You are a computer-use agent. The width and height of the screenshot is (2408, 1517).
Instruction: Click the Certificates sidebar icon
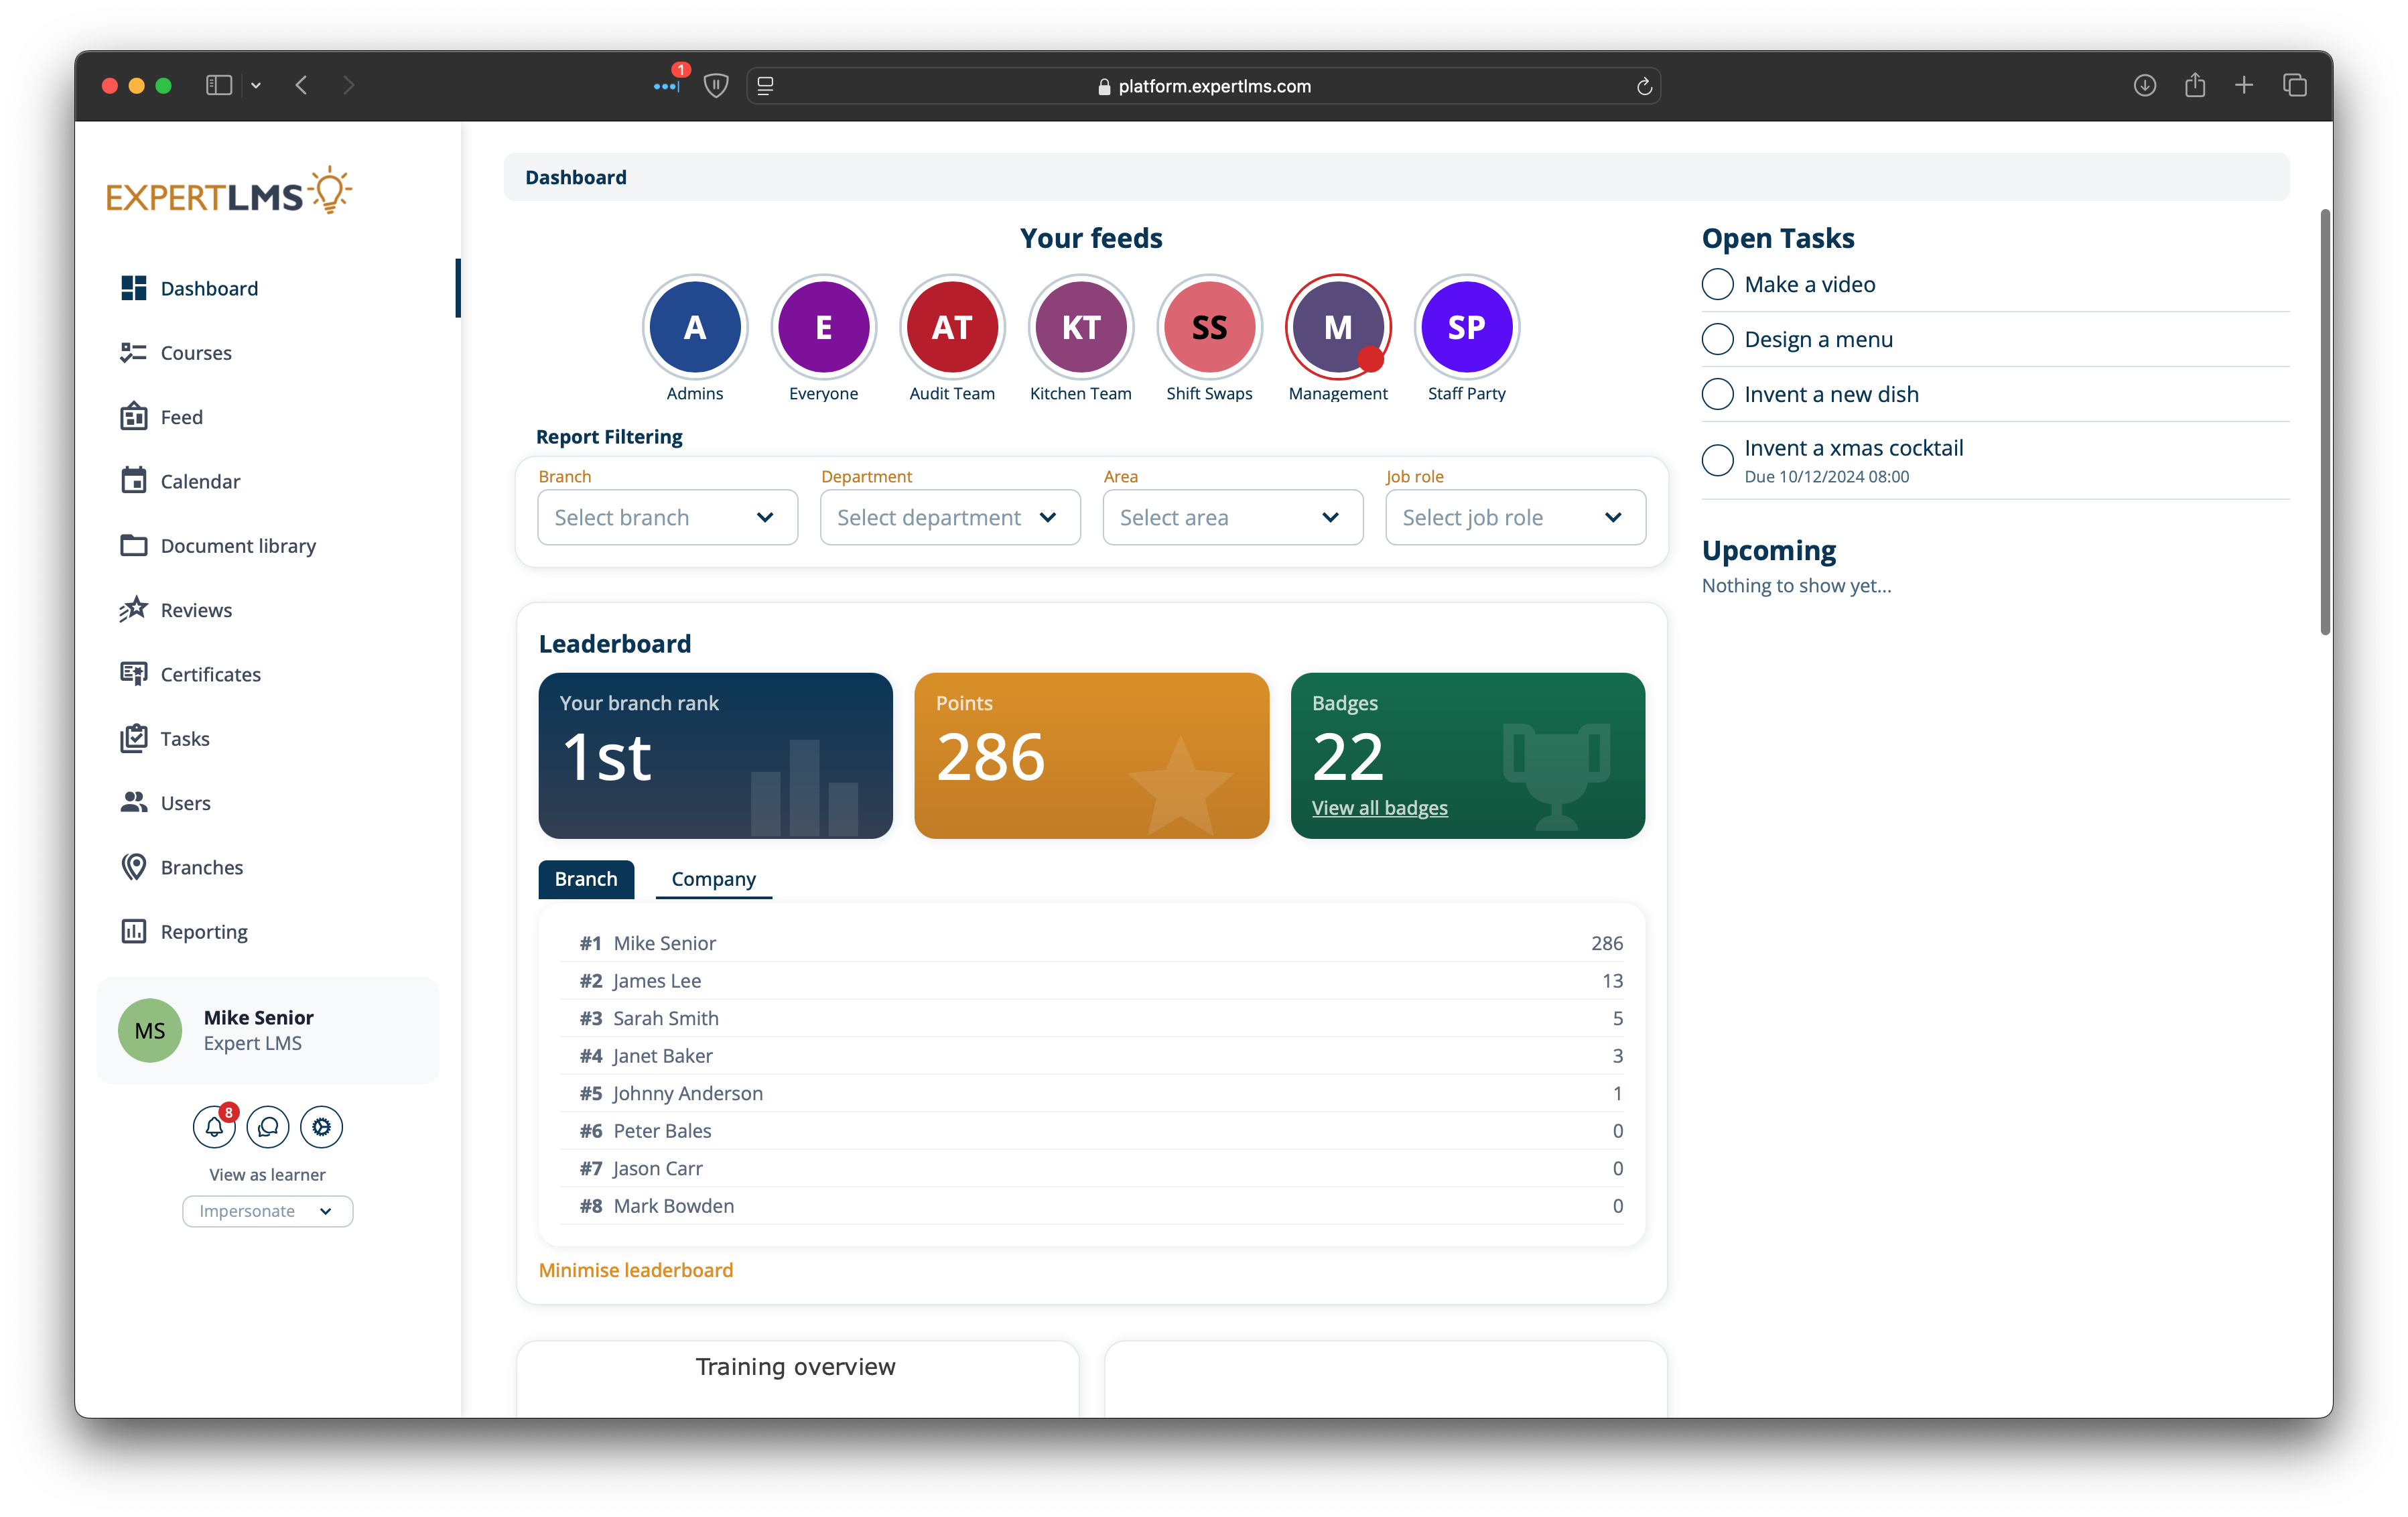pos(134,674)
